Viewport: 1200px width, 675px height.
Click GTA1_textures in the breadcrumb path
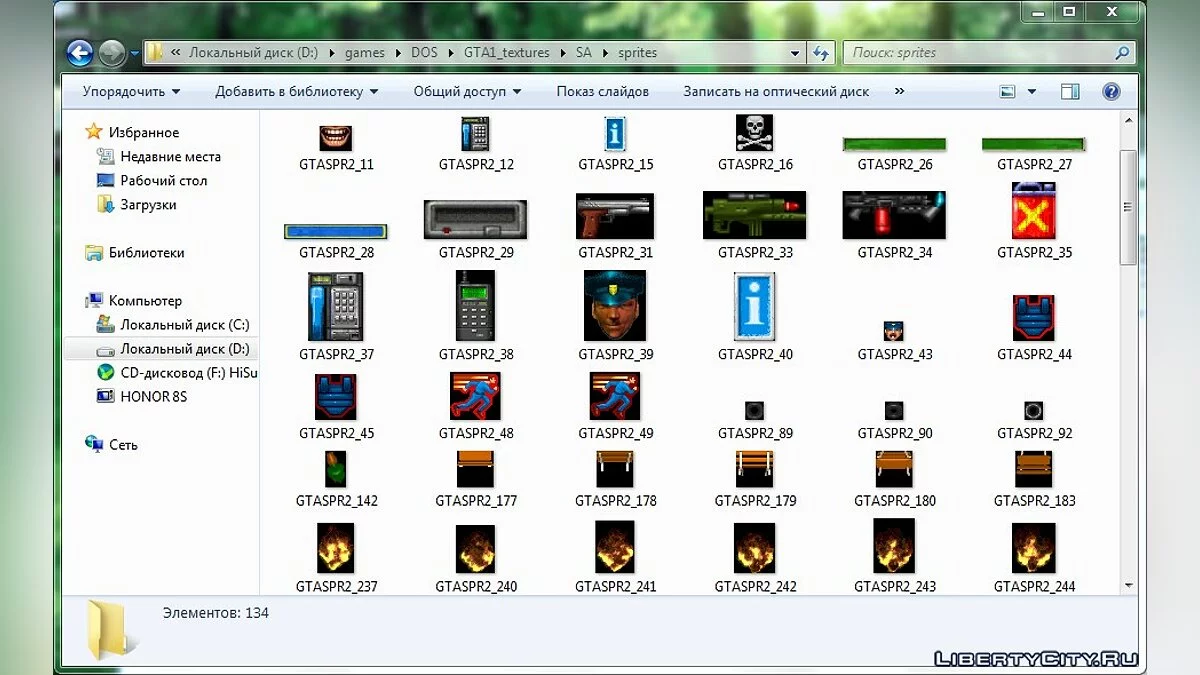tap(506, 53)
